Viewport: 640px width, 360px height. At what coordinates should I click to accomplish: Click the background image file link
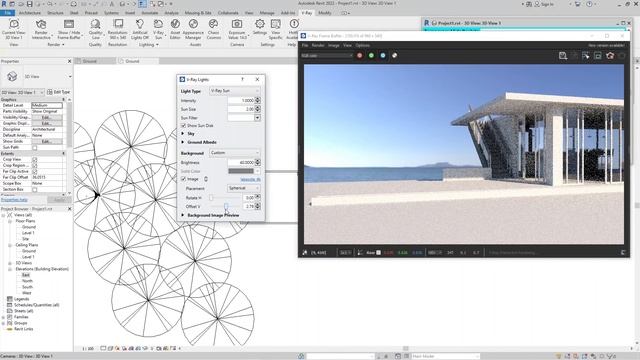coord(250,180)
